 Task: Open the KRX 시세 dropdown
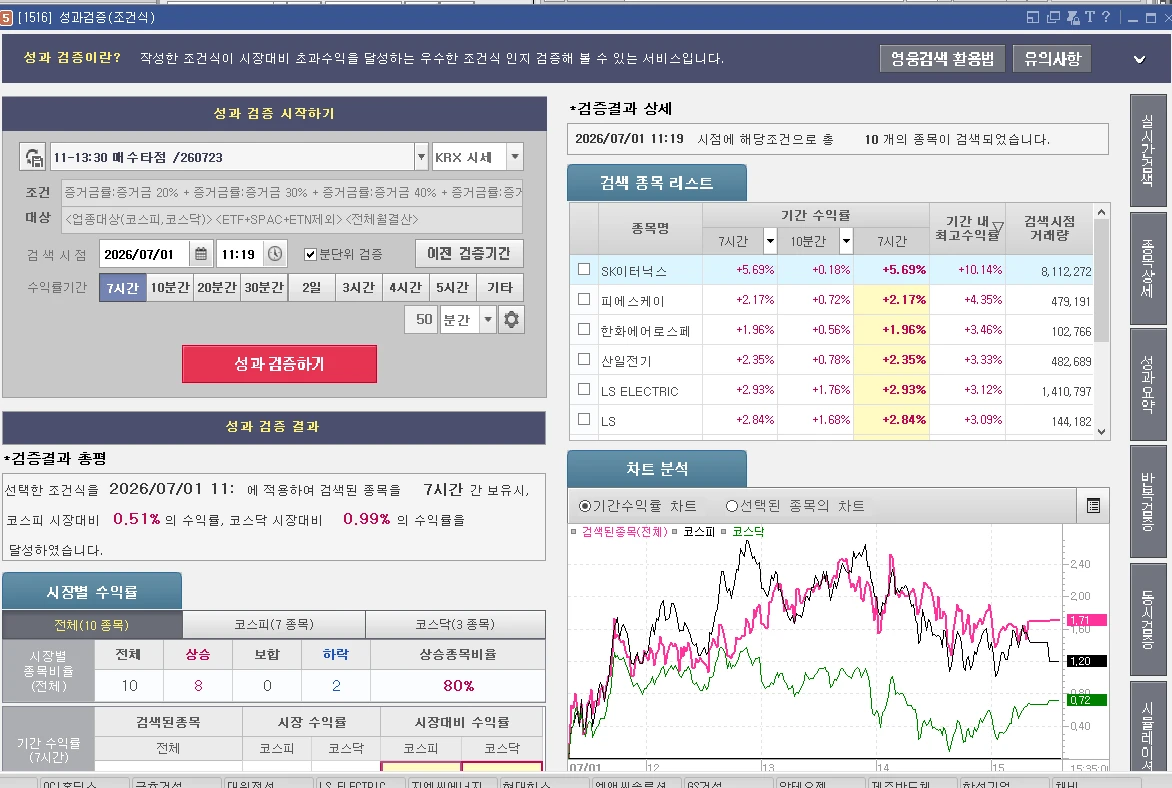tap(515, 157)
